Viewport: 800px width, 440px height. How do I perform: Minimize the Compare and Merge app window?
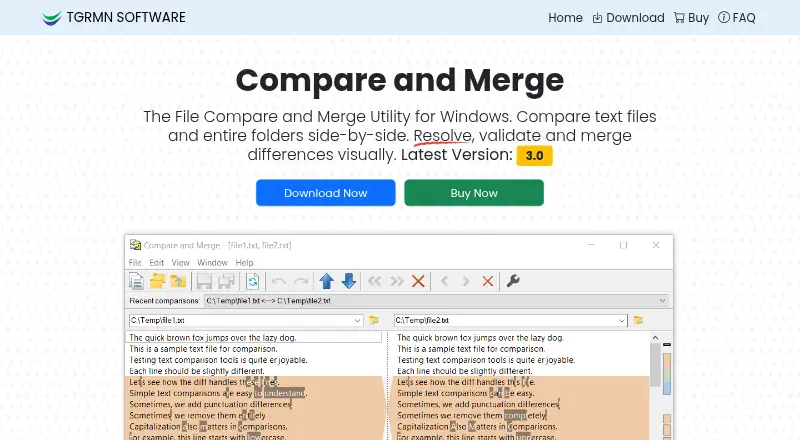tap(591, 245)
